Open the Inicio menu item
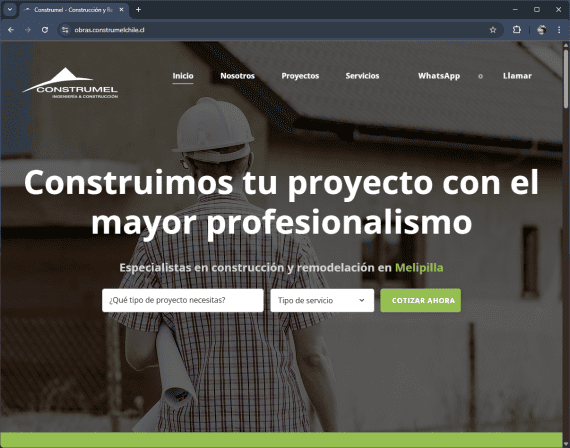Image resolution: width=570 pixels, height=448 pixels. click(x=183, y=76)
